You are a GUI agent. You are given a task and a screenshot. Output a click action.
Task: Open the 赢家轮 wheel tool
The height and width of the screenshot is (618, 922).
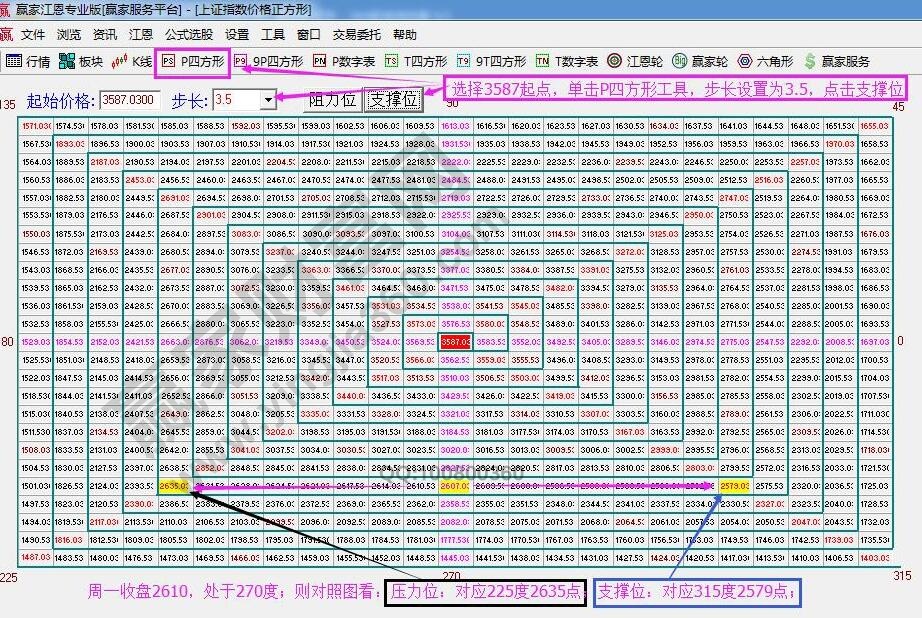(x=700, y=61)
